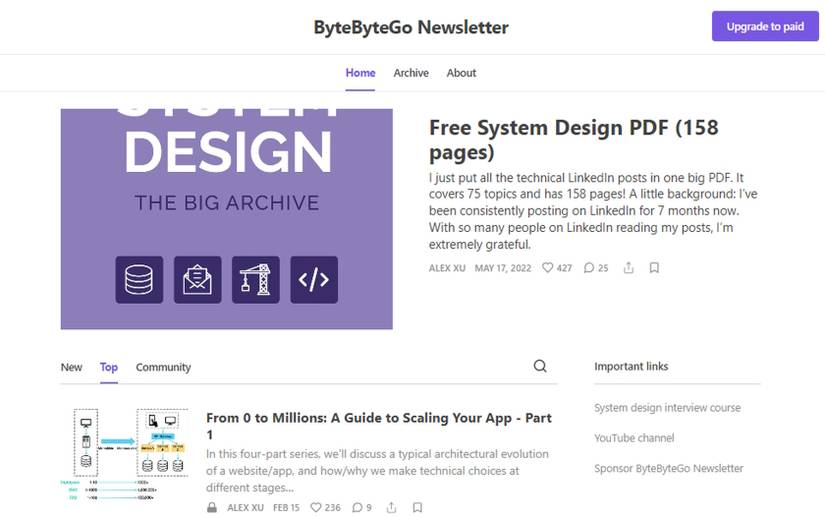Go to the Home tab
The height and width of the screenshot is (518, 825).
pyautogui.click(x=360, y=73)
